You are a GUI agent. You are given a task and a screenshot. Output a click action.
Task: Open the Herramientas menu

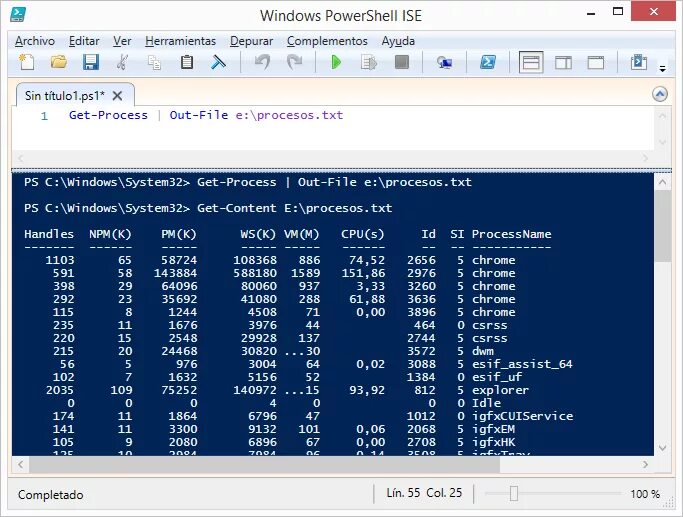[180, 41]
